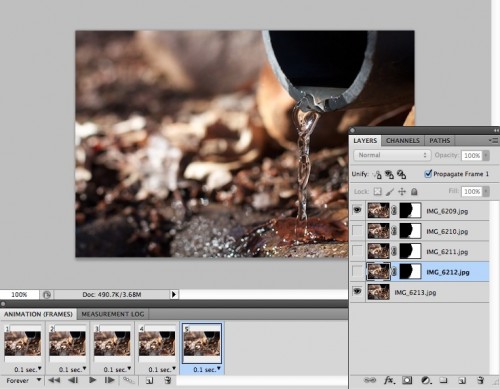
Task: Switch to the Measurement Log tab
Action: point(113,314)
